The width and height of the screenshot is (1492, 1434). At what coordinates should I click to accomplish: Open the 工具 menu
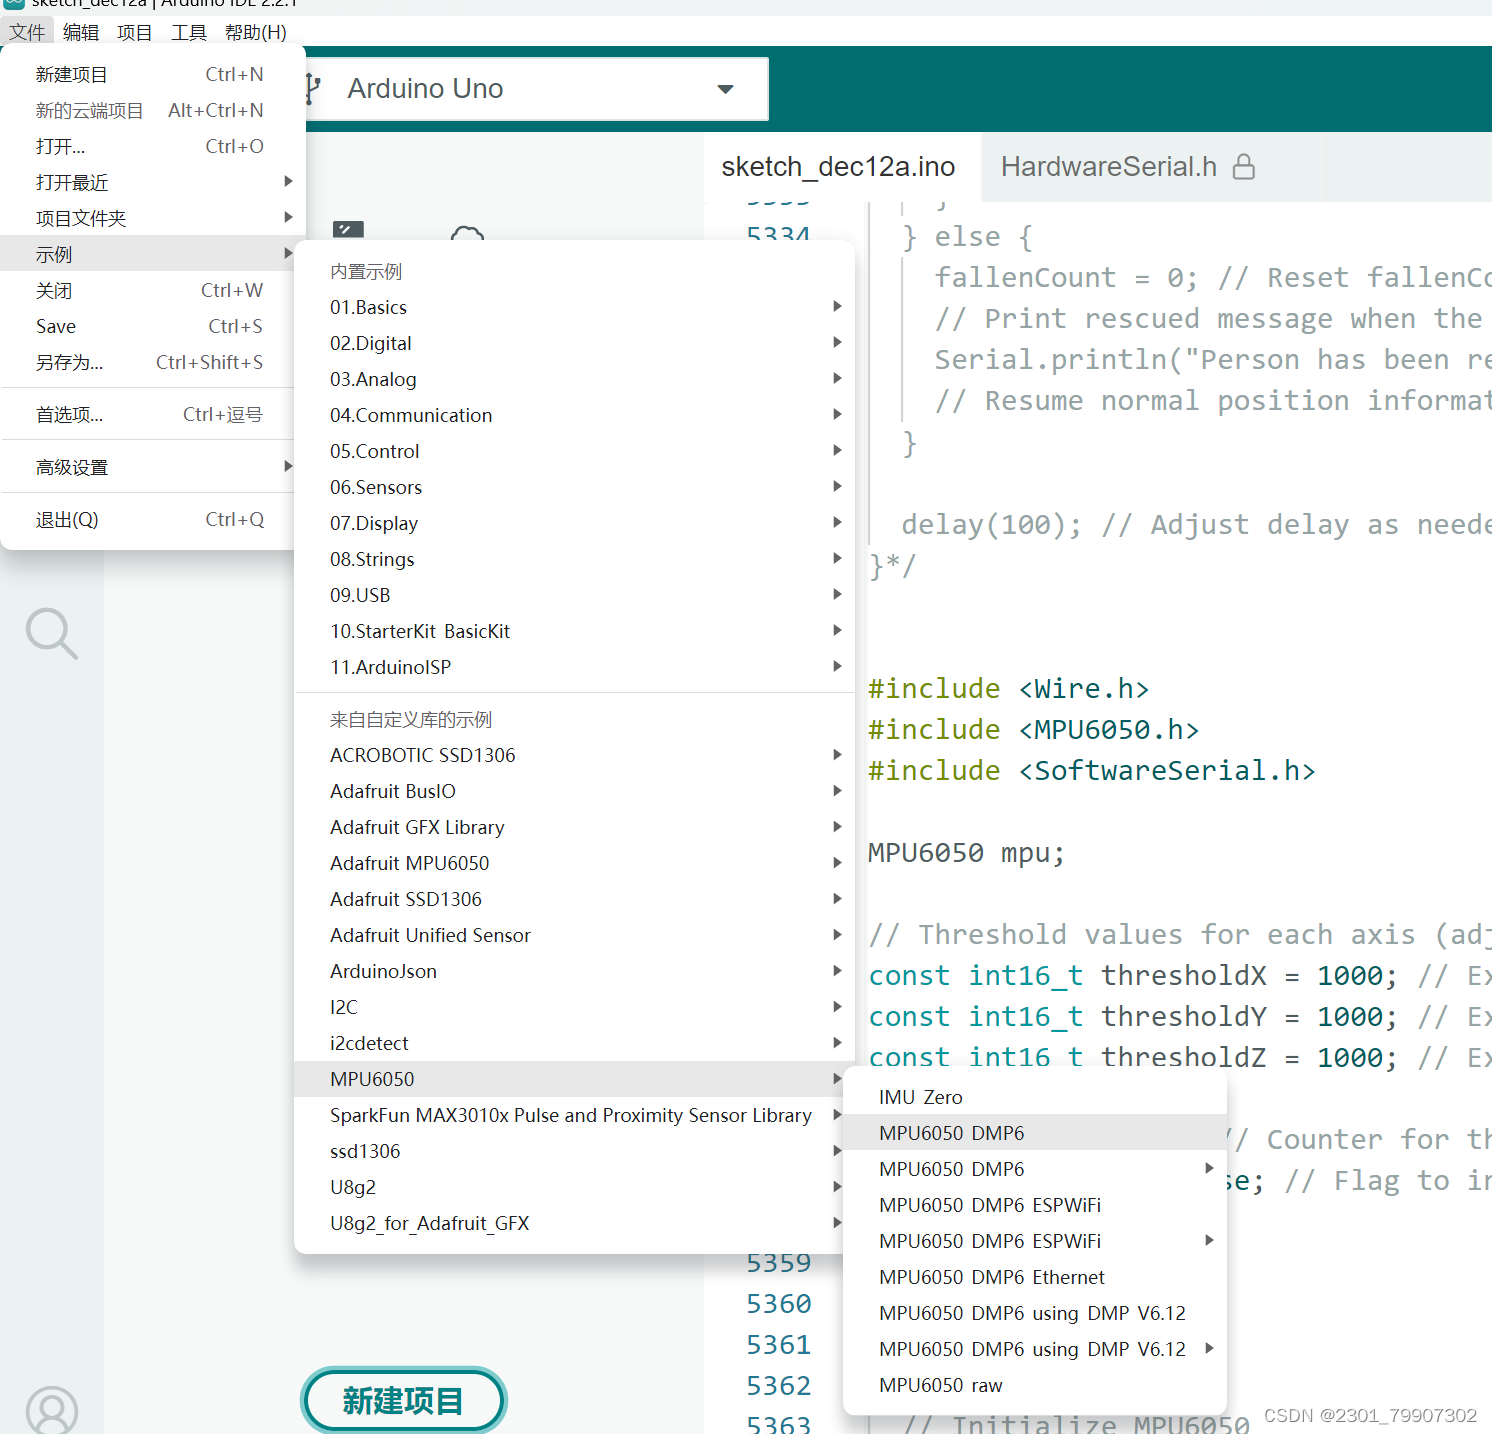pos(188,31)
